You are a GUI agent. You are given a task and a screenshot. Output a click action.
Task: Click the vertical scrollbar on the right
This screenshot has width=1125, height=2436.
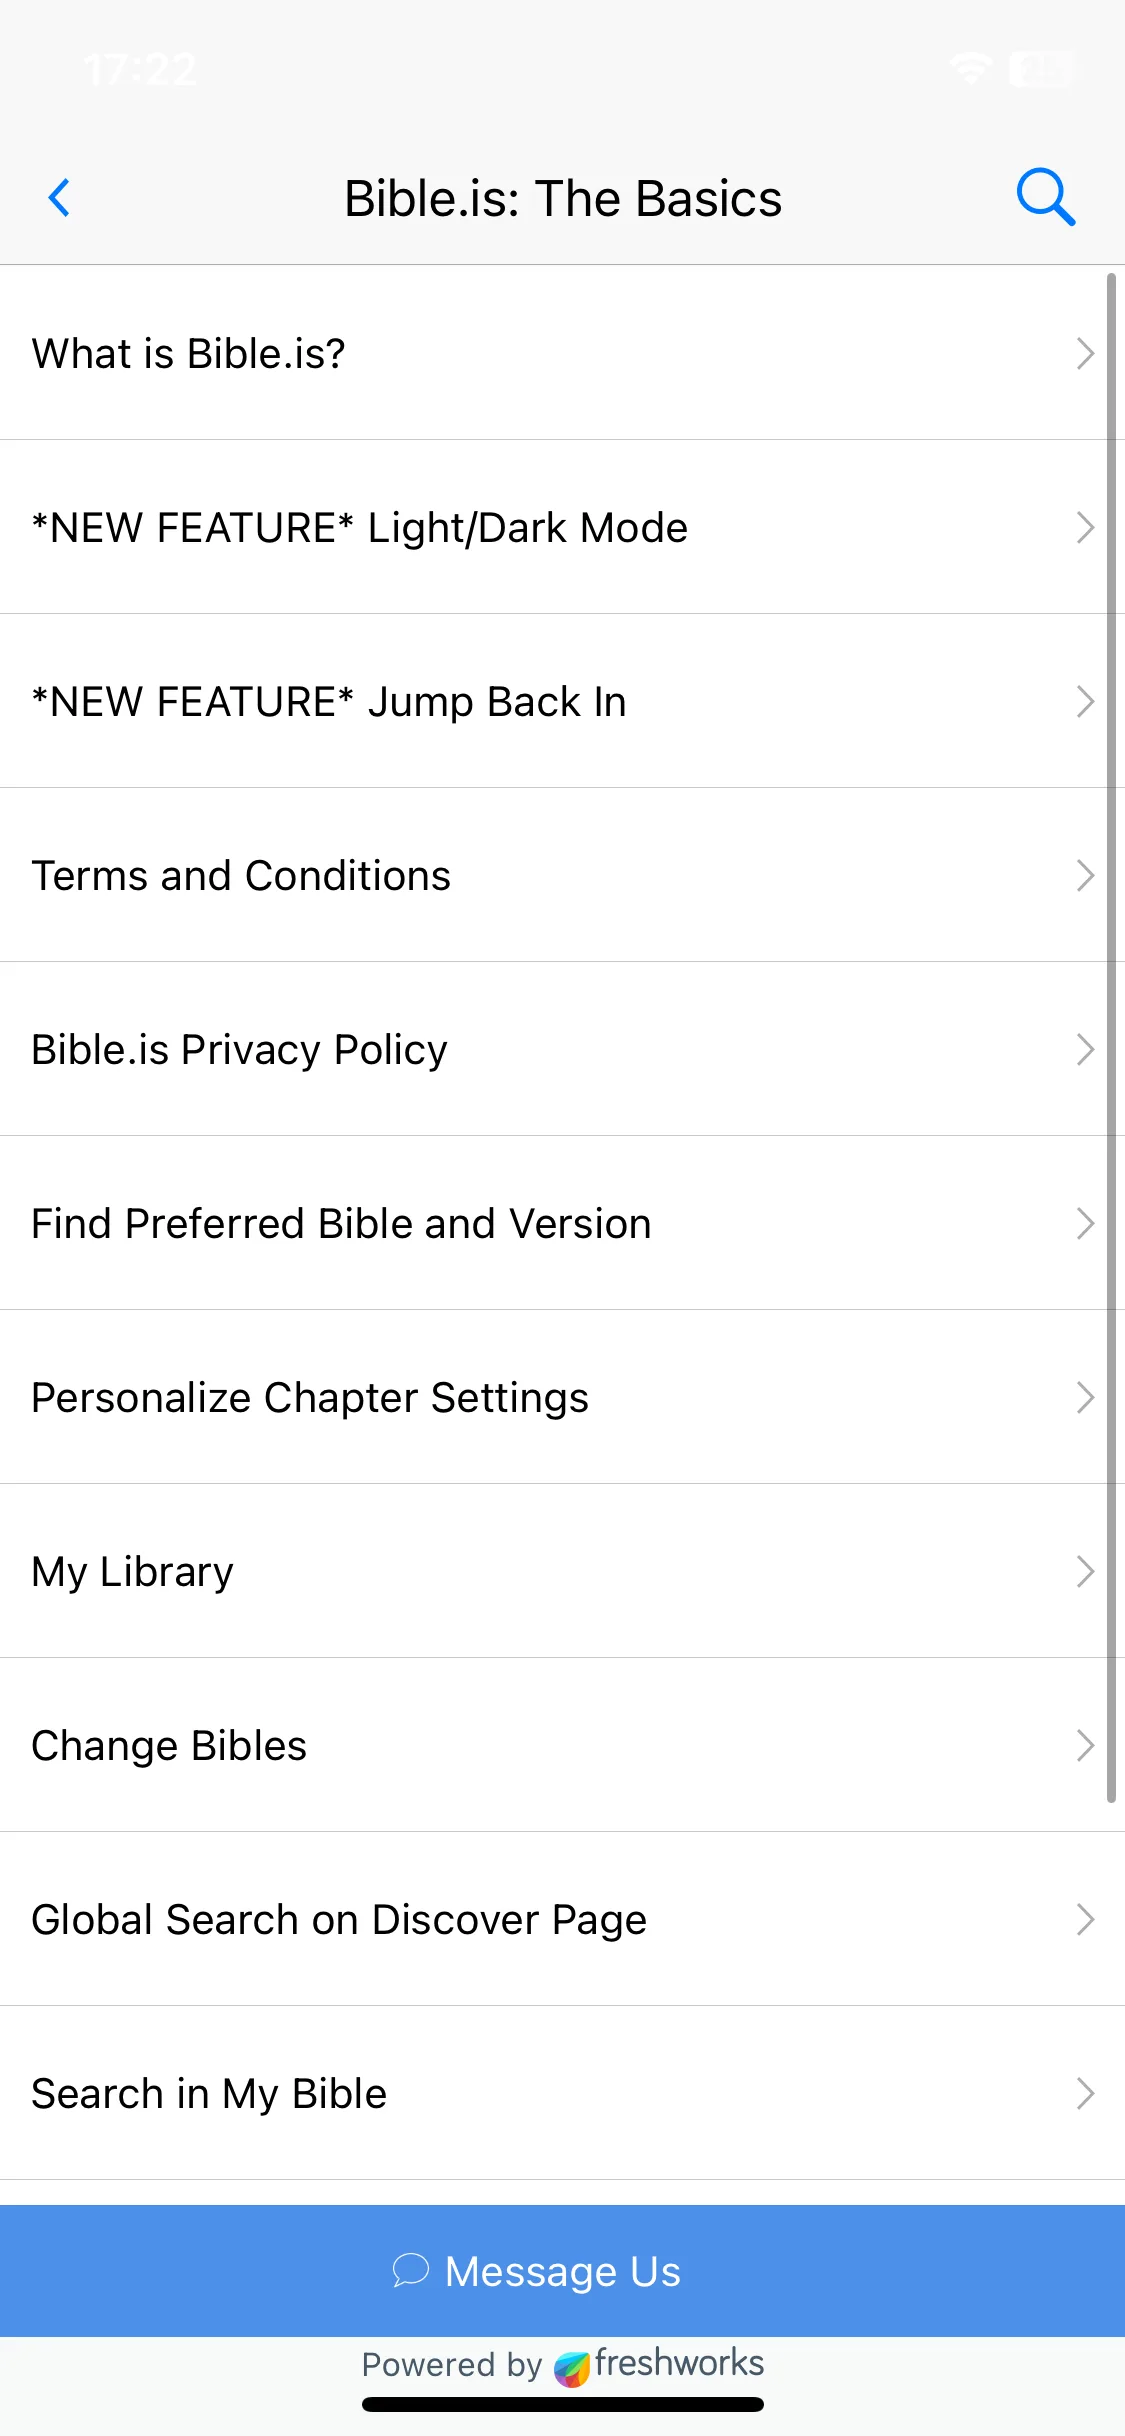pyautogui.click(x=1111, y=1037)
